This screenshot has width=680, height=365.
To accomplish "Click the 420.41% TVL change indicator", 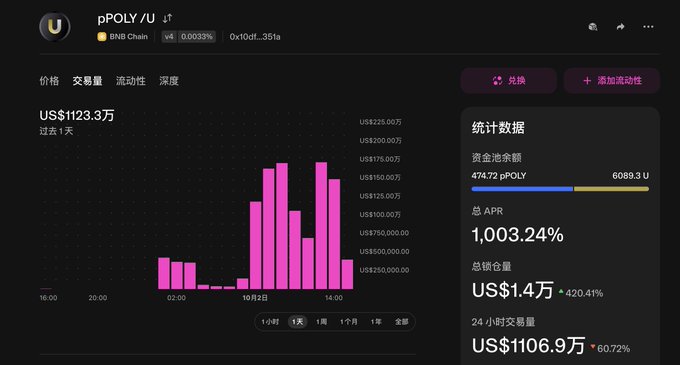I will click(581, 293).
